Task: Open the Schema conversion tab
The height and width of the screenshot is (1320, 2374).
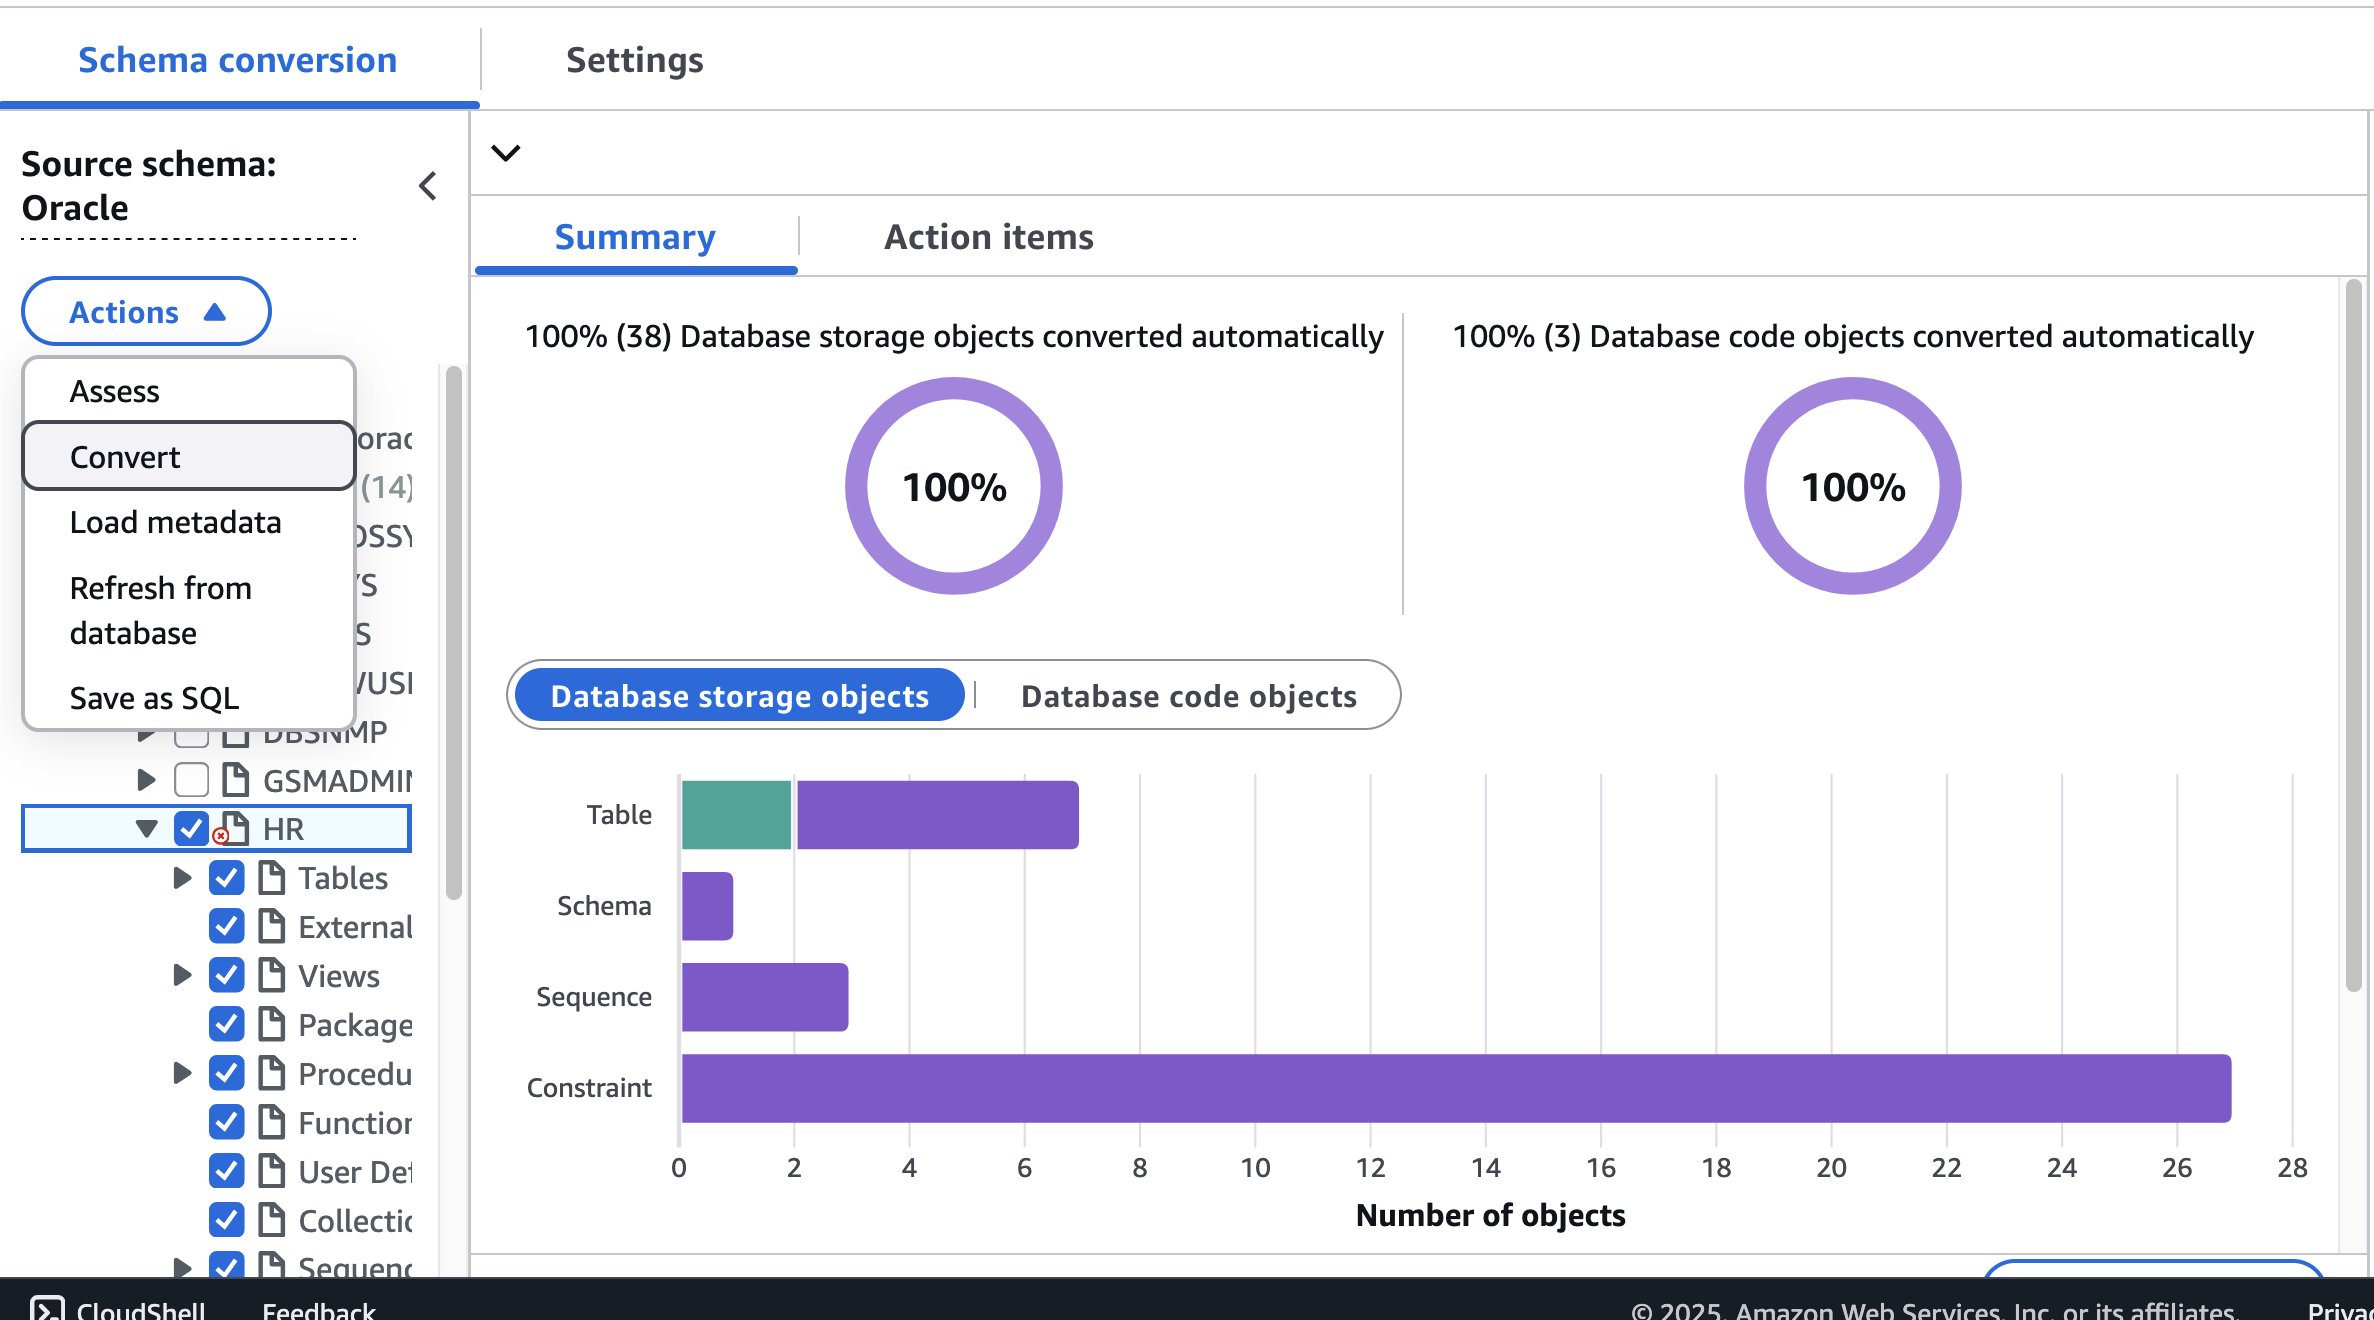Action: 238,60
